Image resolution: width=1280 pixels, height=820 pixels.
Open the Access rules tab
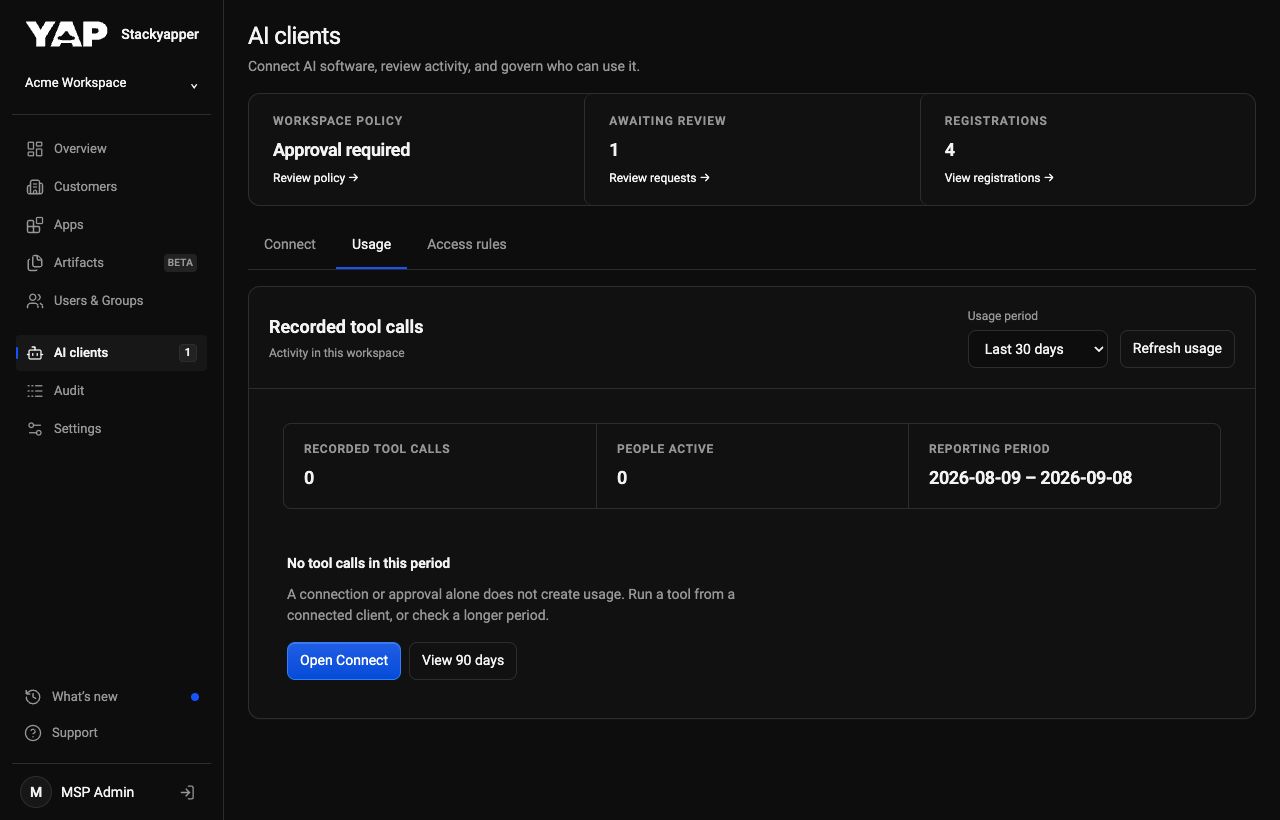click(x=467, y=244)
